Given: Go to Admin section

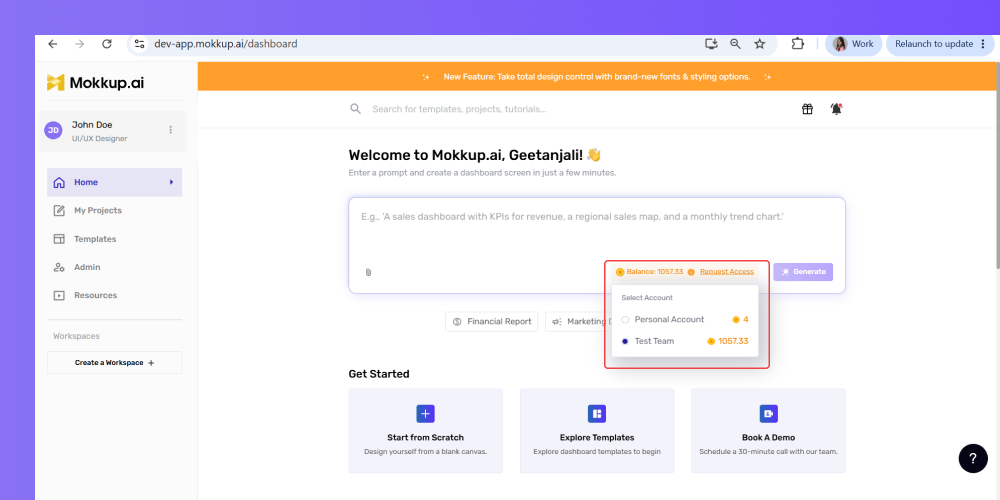Looking at the screenshot, I should click(115, 267).
